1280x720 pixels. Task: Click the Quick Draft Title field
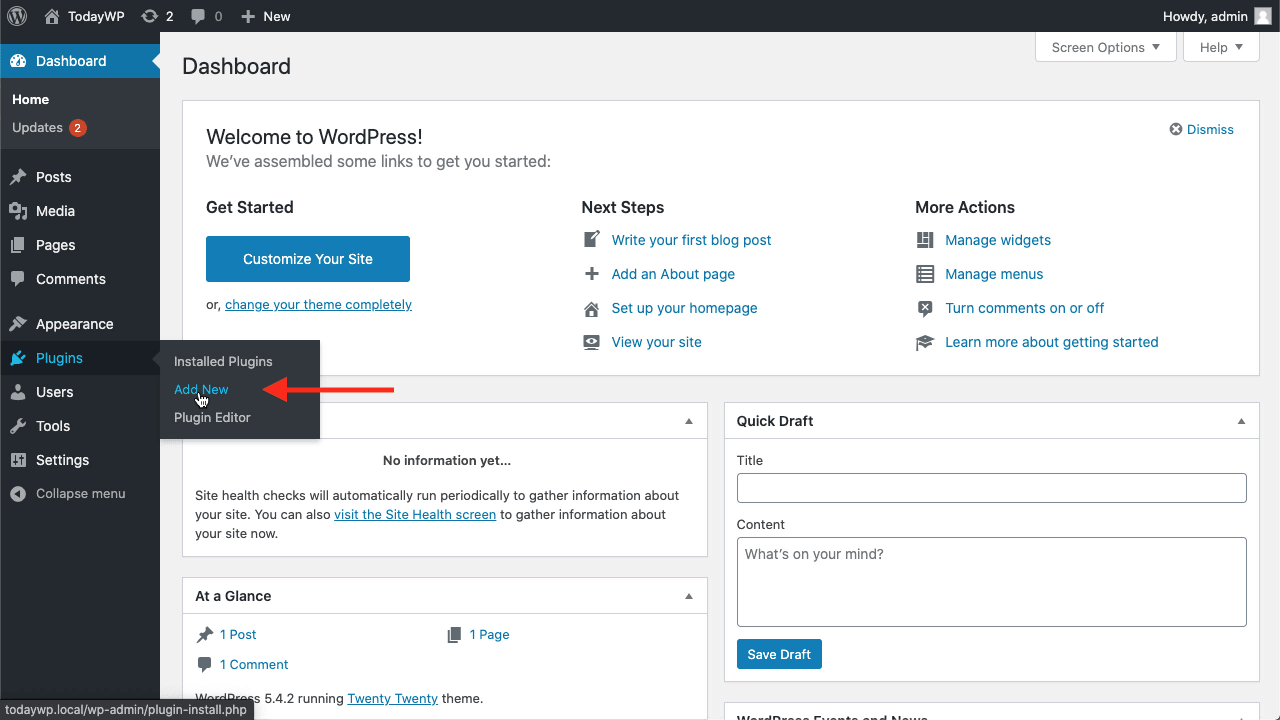[x=992, y=488]
